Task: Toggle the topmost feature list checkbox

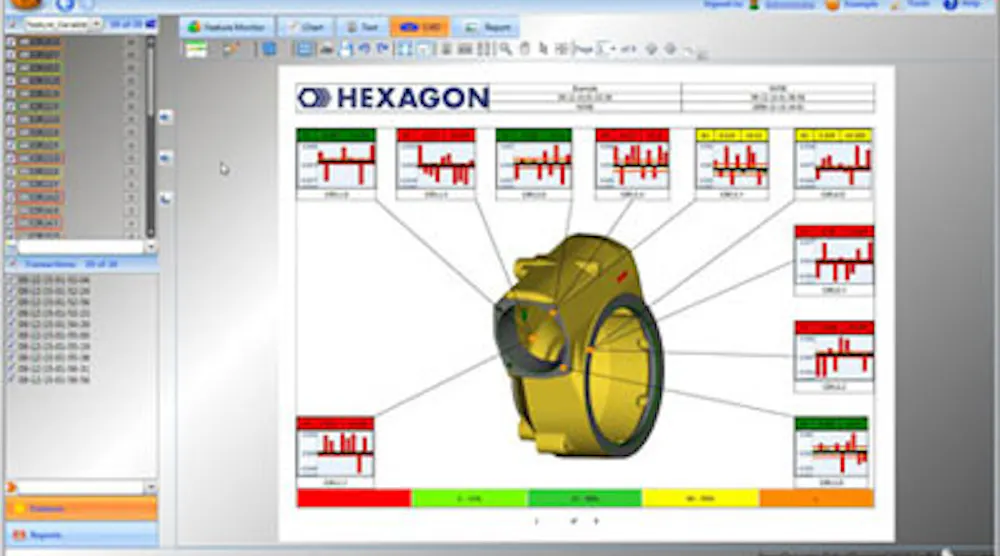Action: tap(11, 42)
